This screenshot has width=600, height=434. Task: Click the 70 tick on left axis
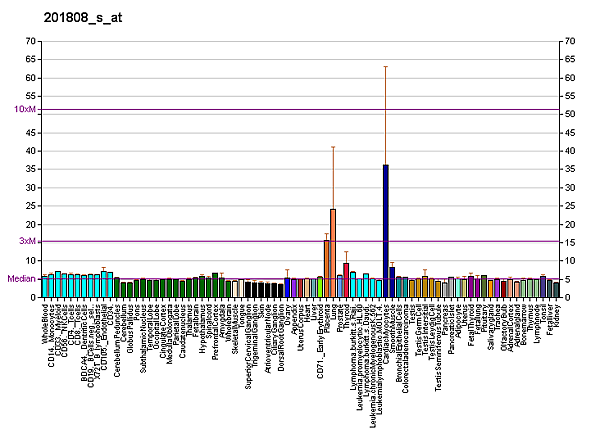32,41
